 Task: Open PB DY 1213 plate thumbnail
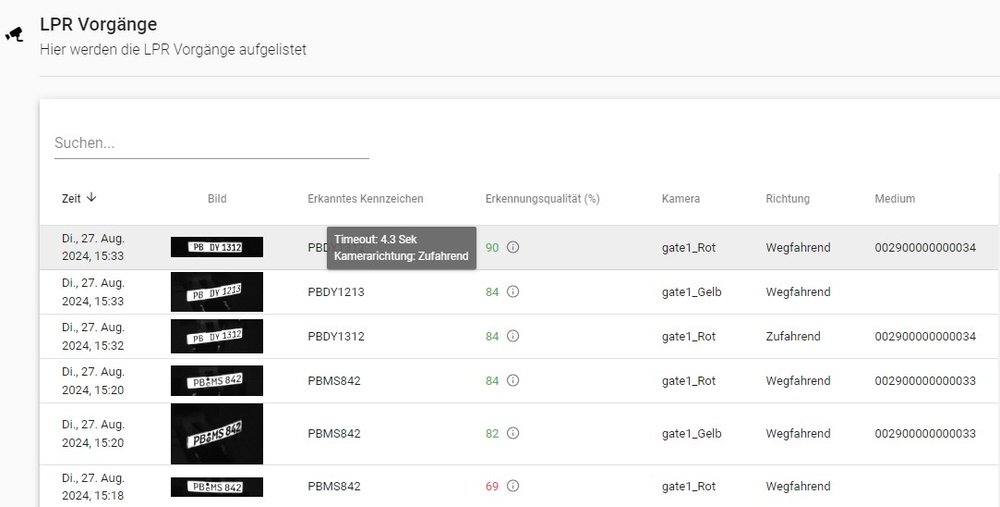pos(217,292)
